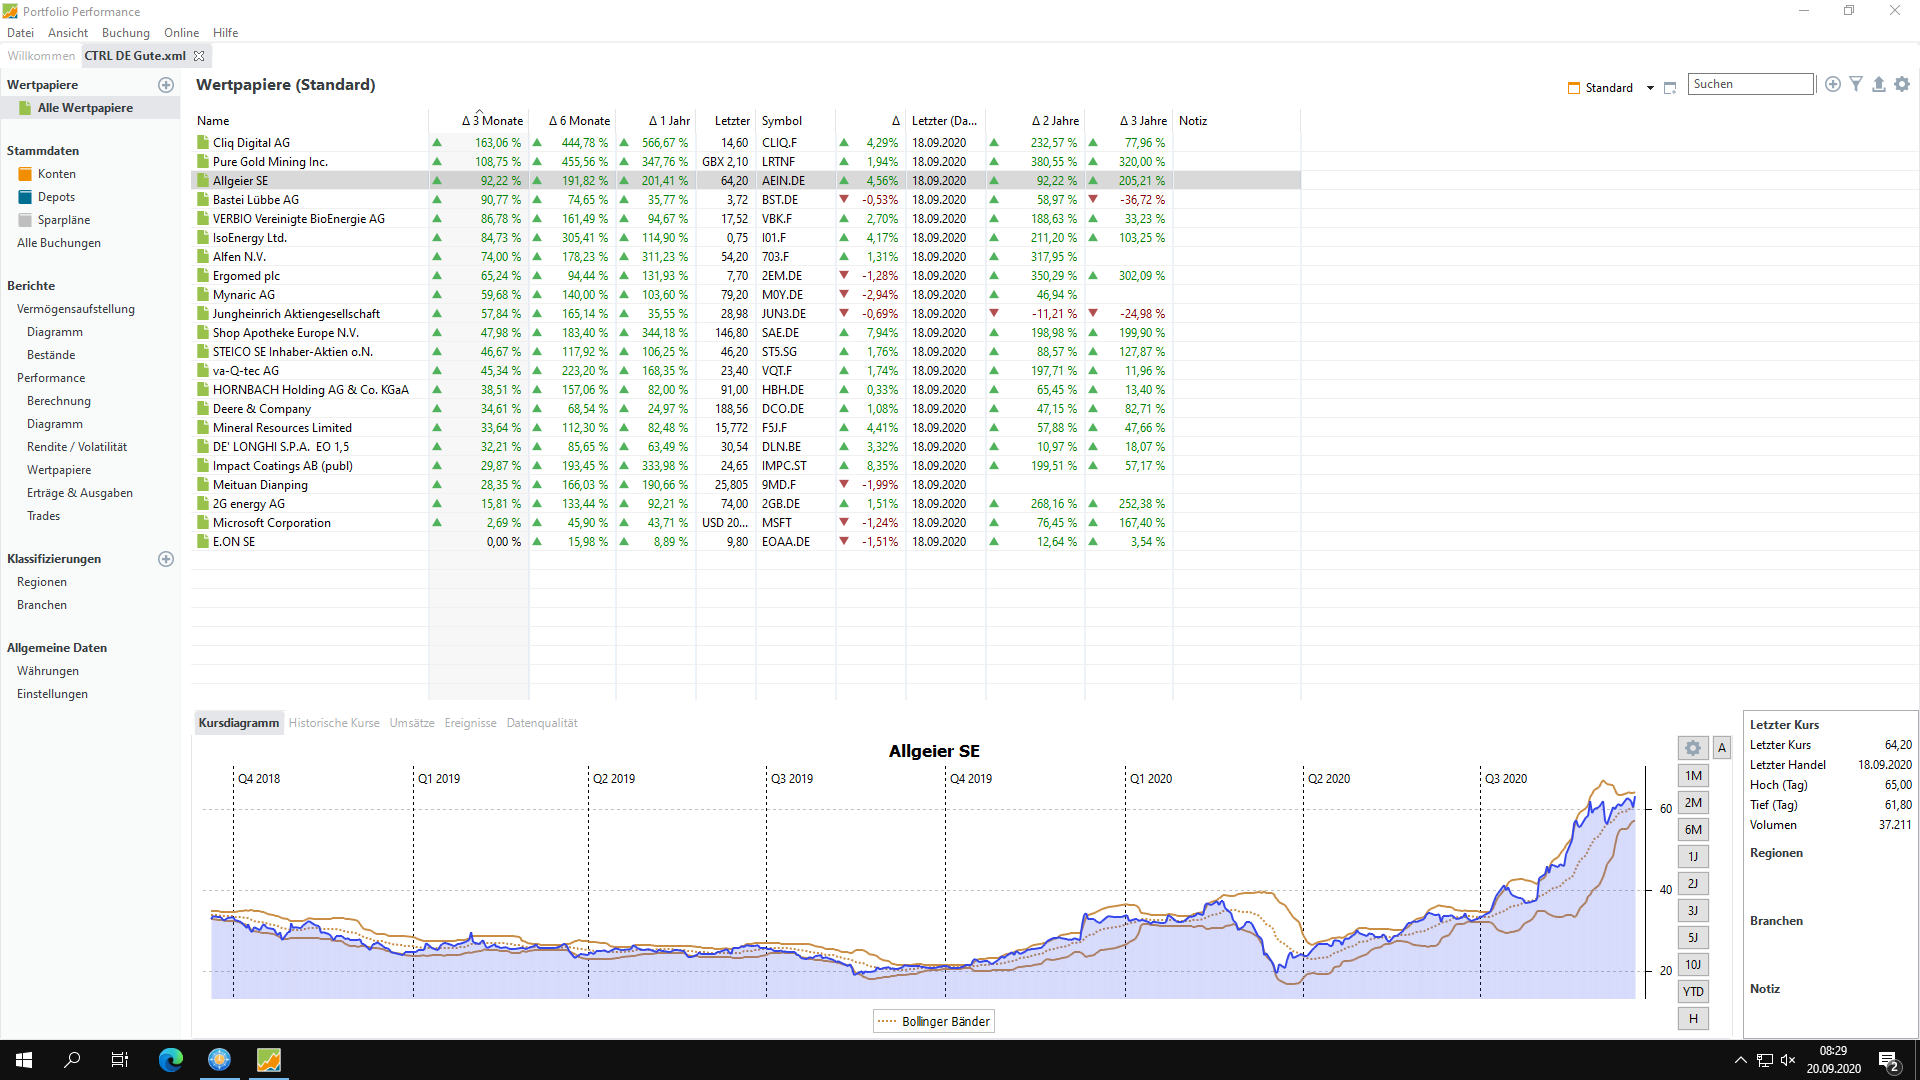This screenshot has width=1920, height=1080.
Task: Click Portfolio Performance icon in taskbar
Action: [x=269, y=1060]
